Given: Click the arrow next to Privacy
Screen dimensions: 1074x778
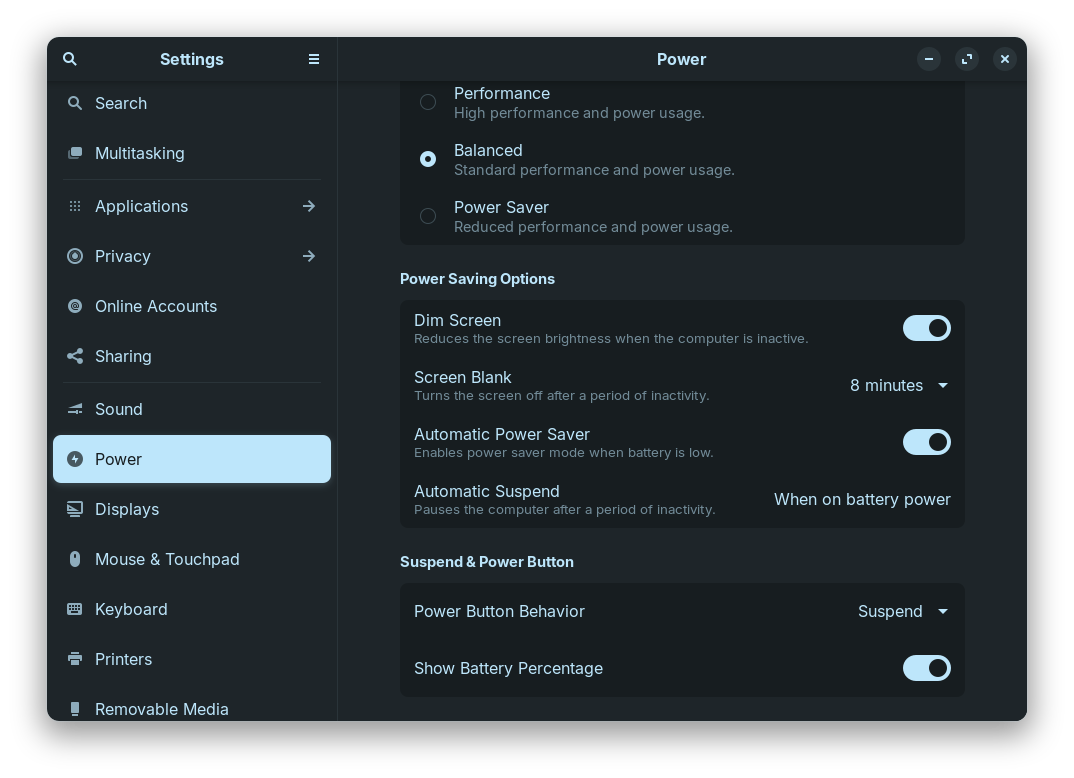Looking at the screenshot, I should [309, 256].
